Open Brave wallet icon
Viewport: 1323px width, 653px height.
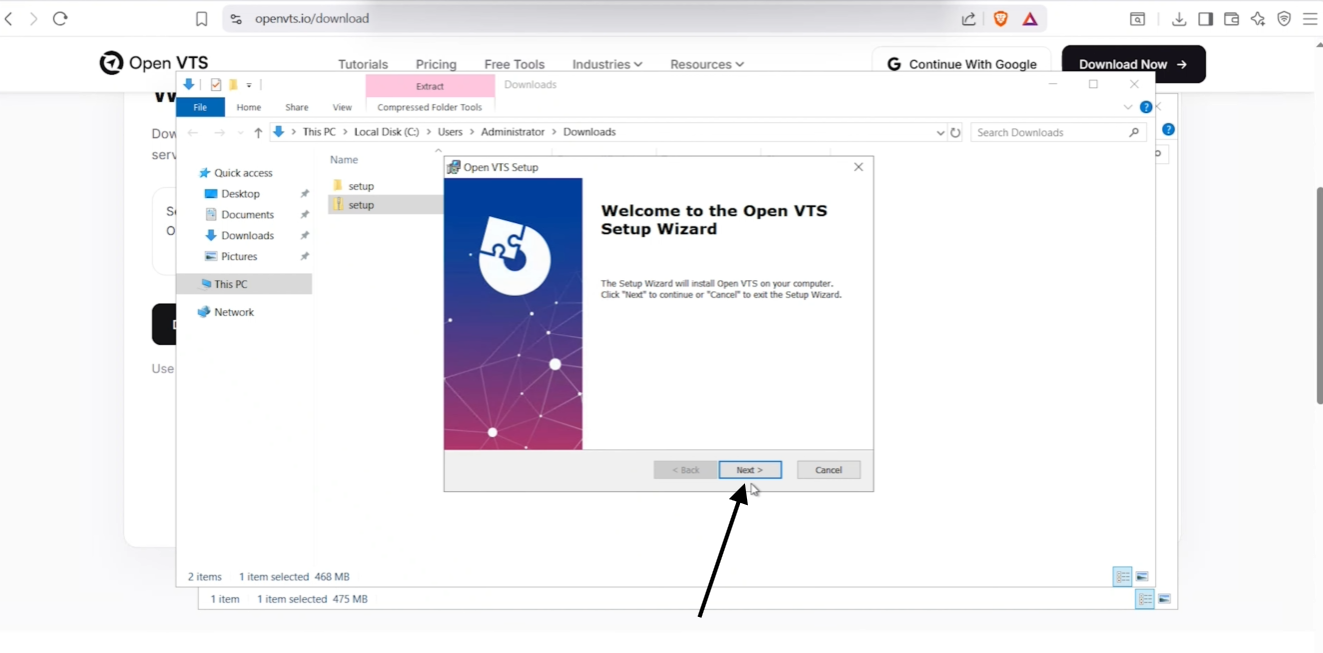(x=1231, y=19)
